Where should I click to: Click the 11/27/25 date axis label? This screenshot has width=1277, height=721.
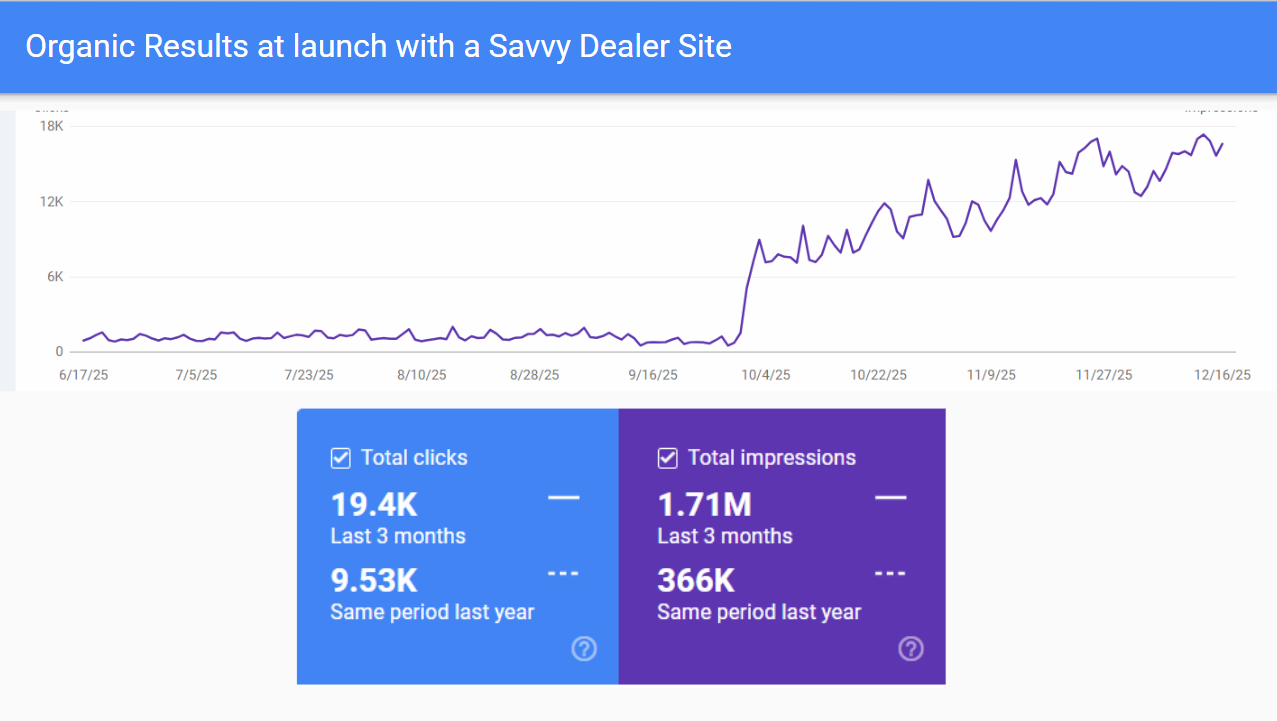coord(1104,375)
